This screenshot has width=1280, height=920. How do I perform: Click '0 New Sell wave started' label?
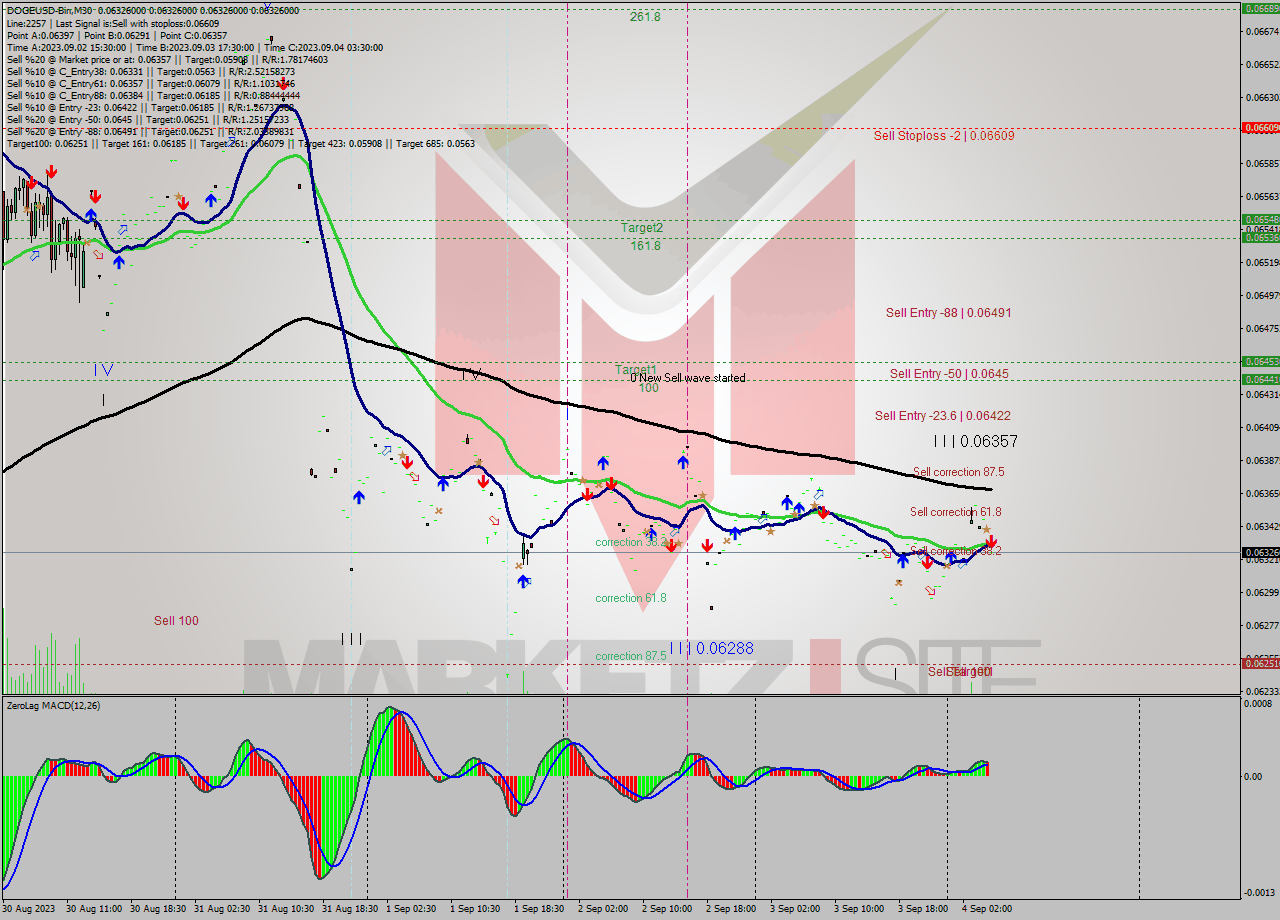click(688, 378)
